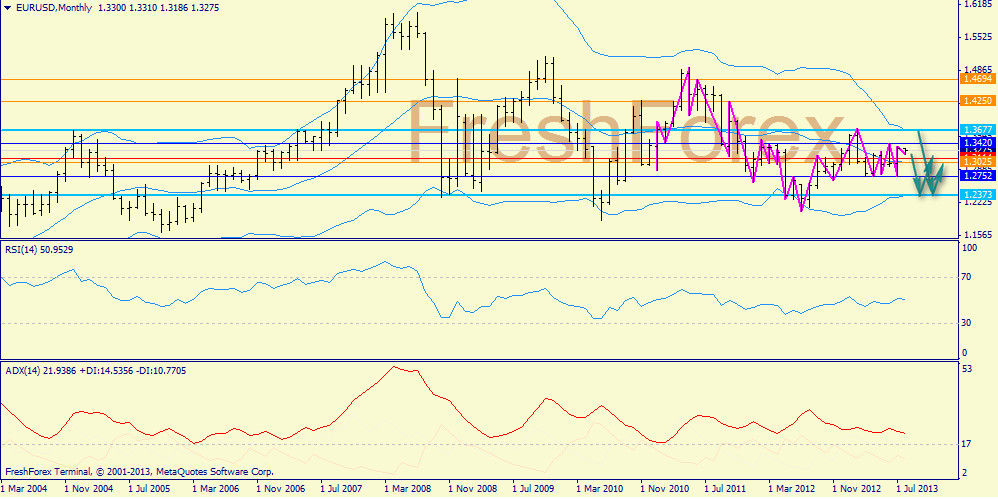Click the ADX scale value 53
Viewport: 998px width, 499px height.
pos(967,370)
